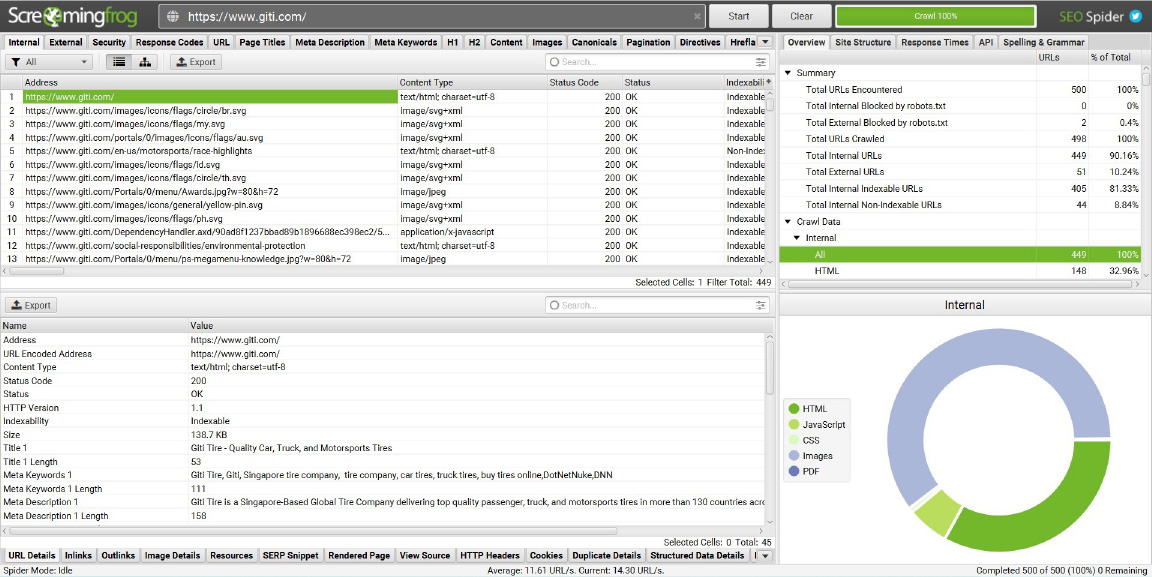
Task: Open the Security tab
Action: point(109,42)
